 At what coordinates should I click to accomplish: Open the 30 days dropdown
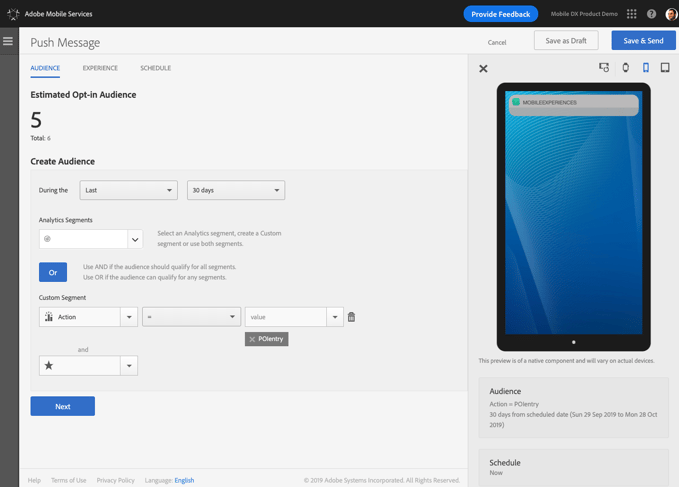[x=236, y=190]
